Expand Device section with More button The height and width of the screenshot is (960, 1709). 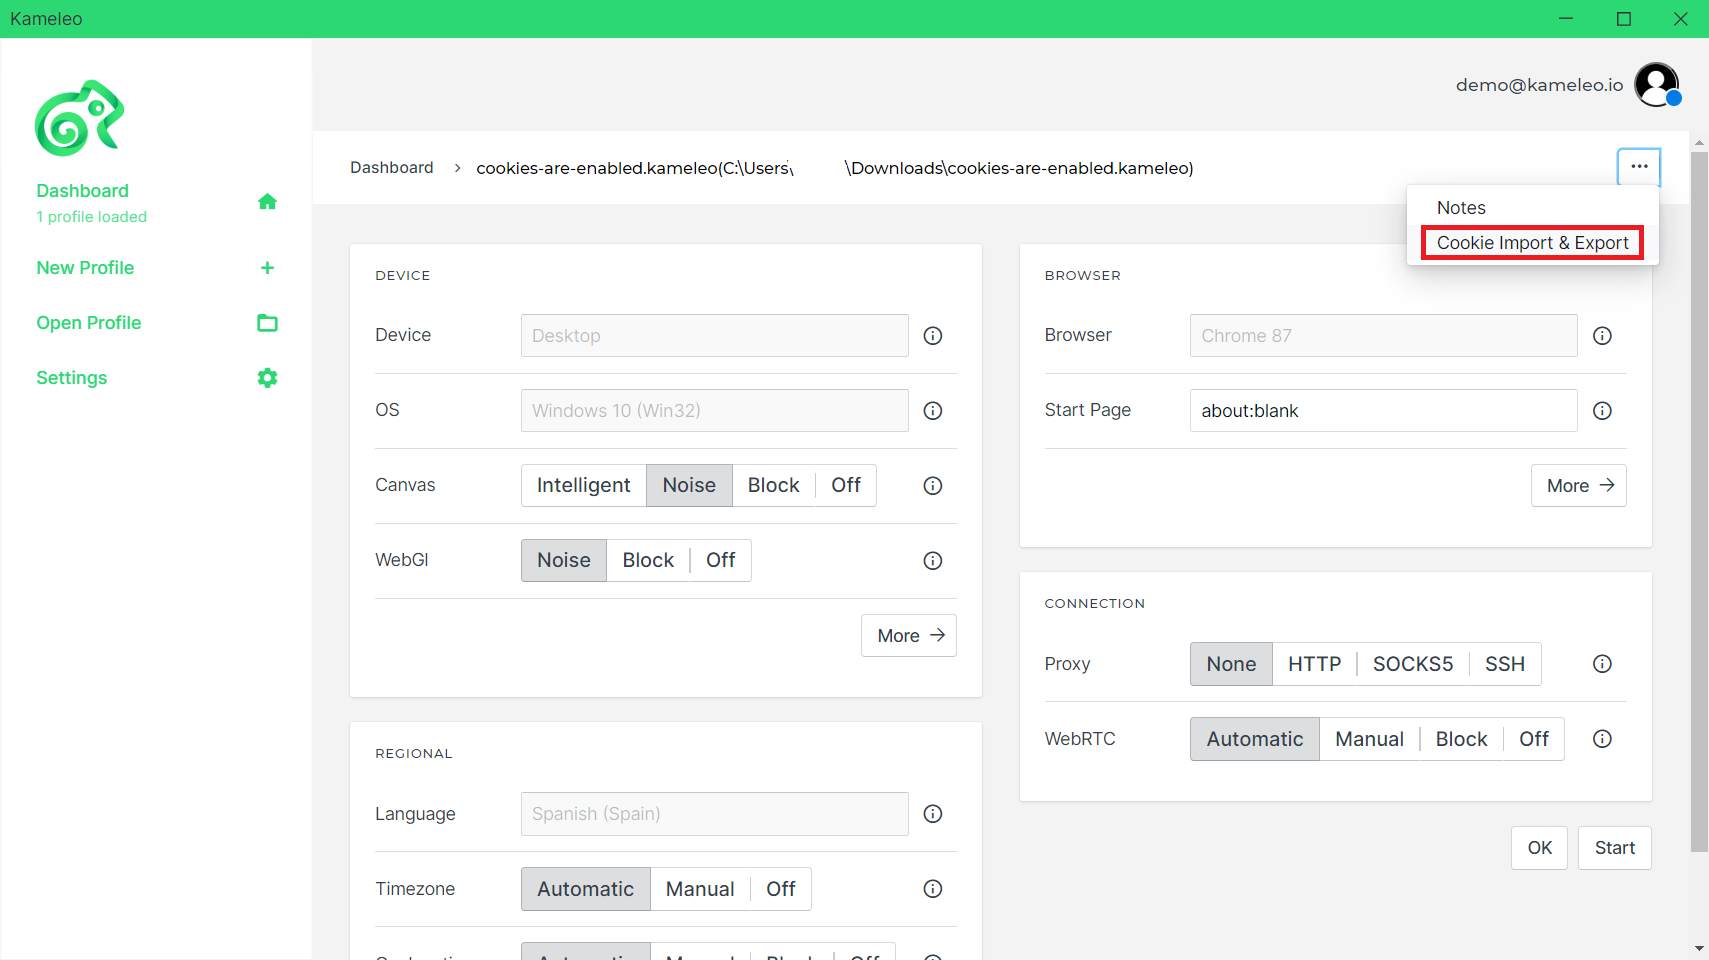coord(909,636)
